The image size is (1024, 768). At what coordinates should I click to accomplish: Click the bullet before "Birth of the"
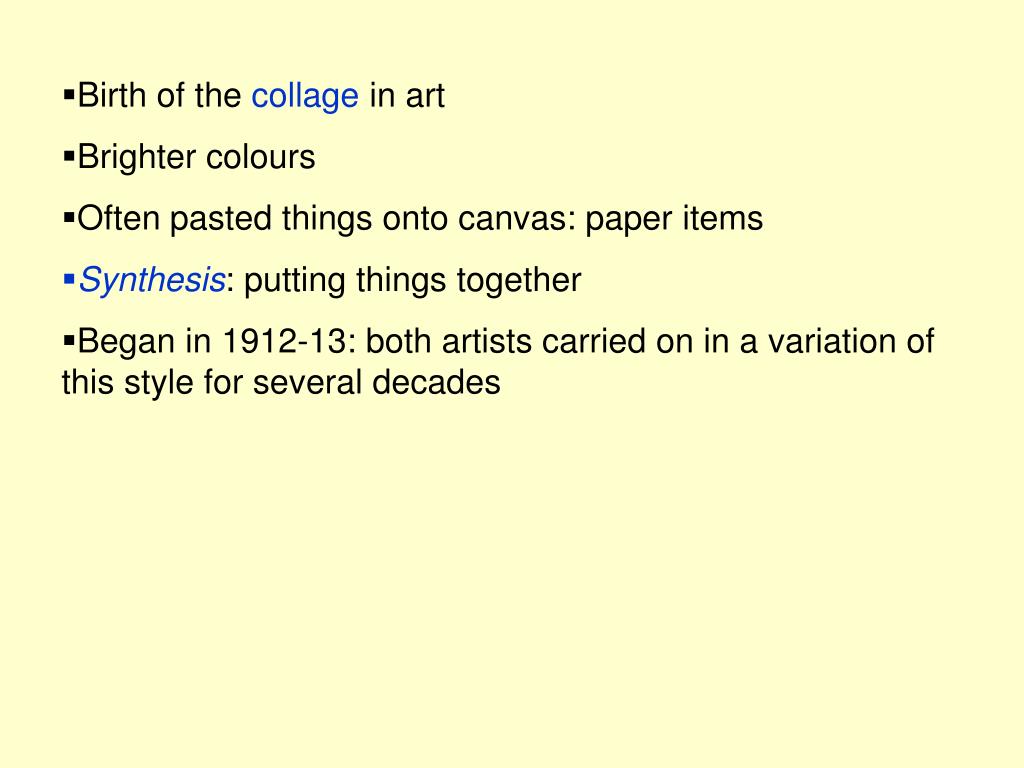click(x=69, y=94)
